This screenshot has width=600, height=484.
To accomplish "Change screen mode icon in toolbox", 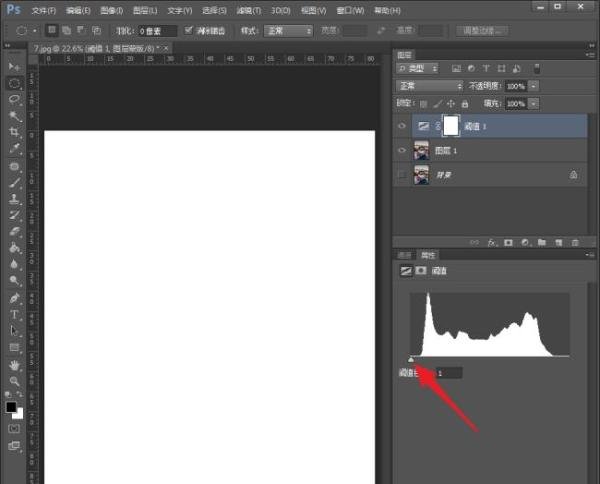I will point(14,445).
